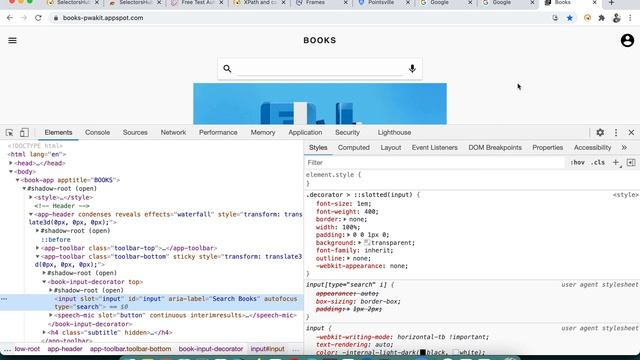Viewport: 640px width, 360px height.
Task: Expand the style element node
Action: pos(31,197)
